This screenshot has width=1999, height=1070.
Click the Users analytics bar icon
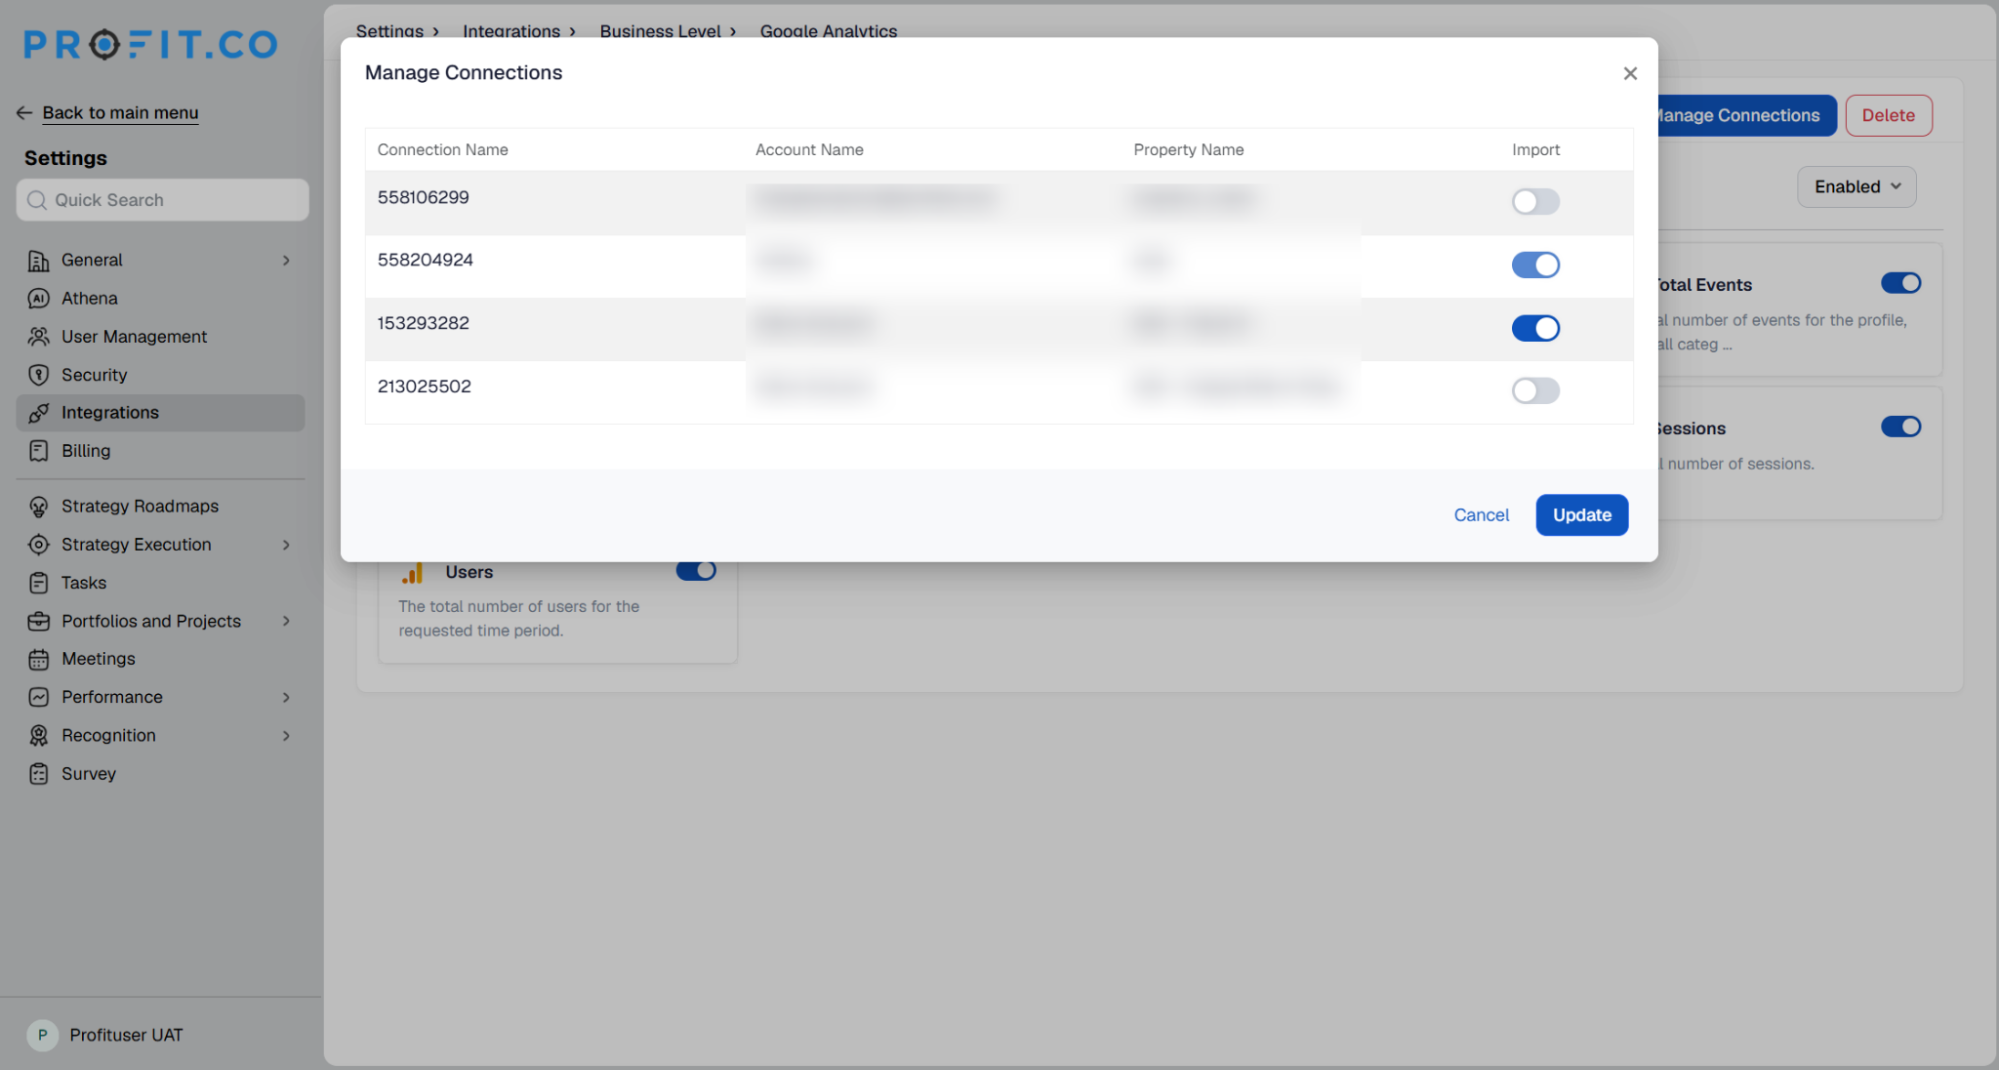pyautogui.click(x=412, y=572)
